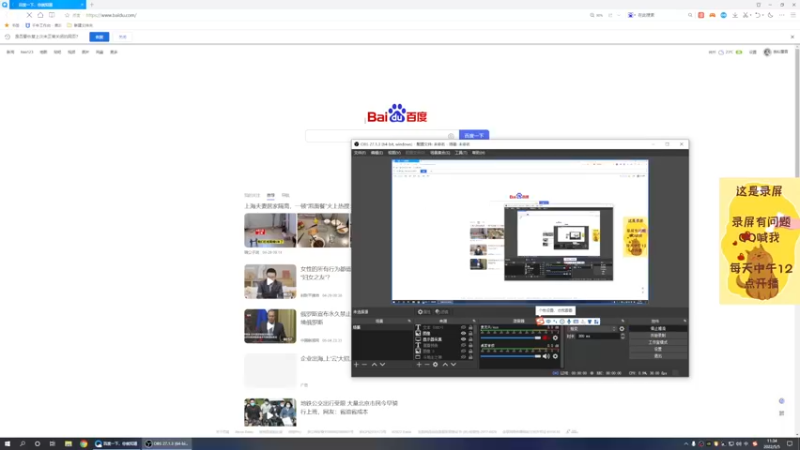Click the red extension icon in browser toolbar
The width and height of the screenshot is (800, 450).
click(x=701, y=15)
